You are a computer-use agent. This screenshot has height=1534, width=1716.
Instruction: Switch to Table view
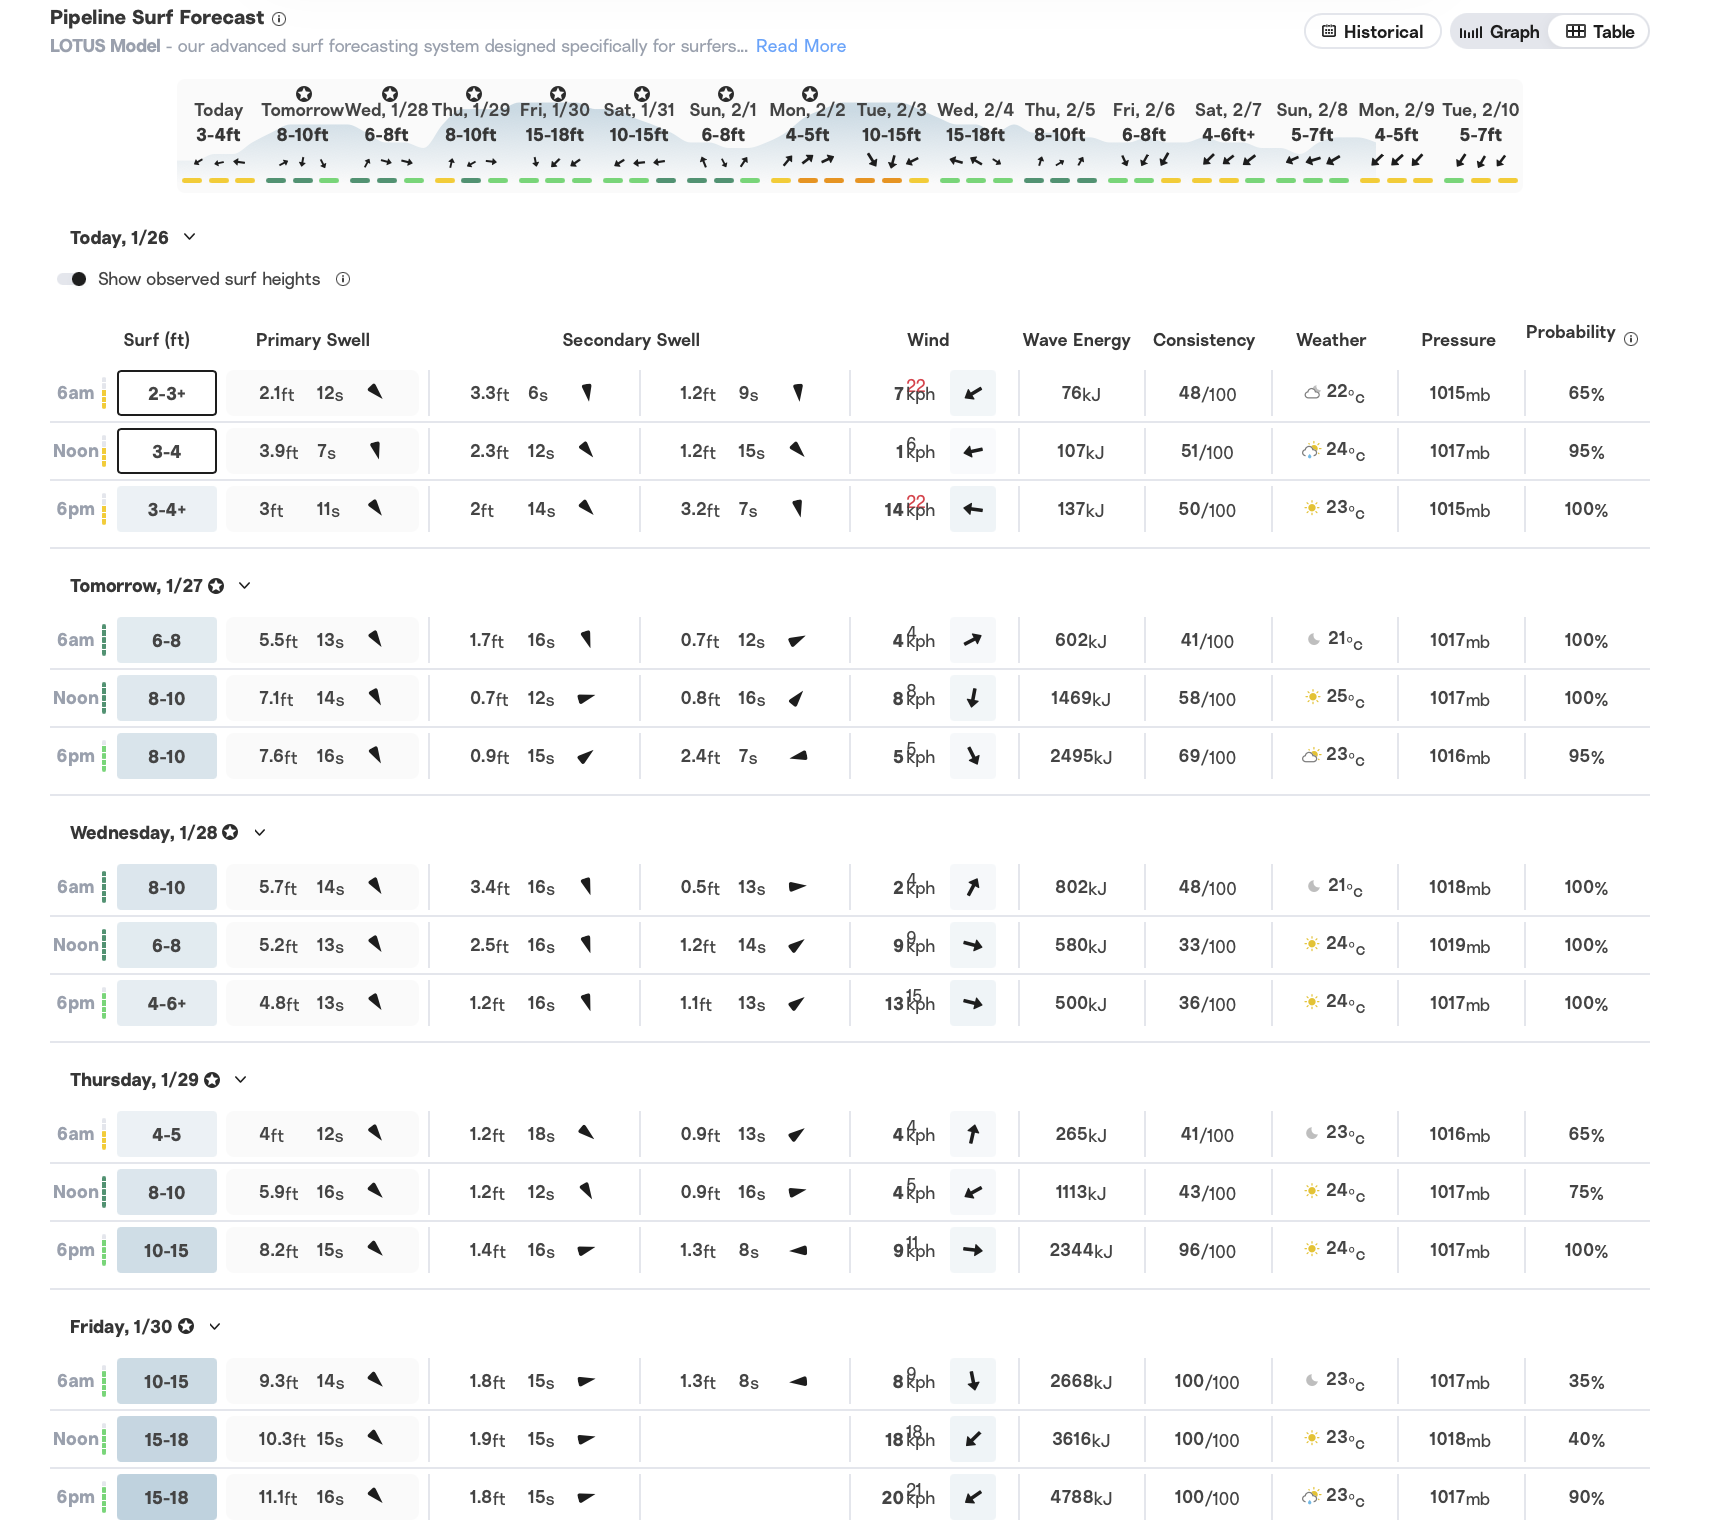(x=1599, y=32)
